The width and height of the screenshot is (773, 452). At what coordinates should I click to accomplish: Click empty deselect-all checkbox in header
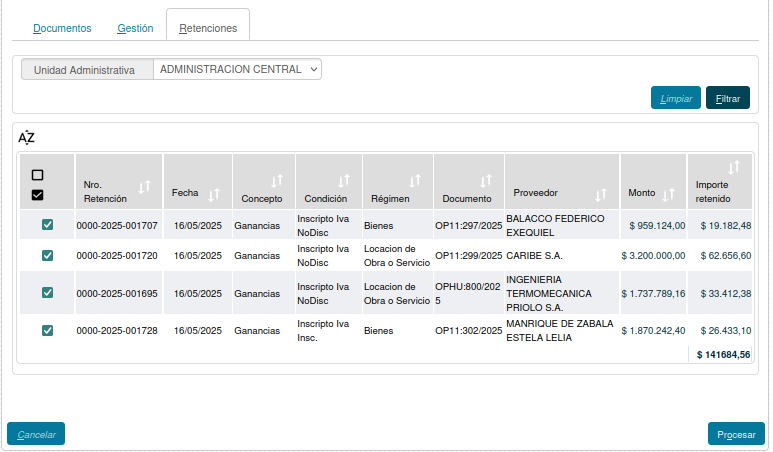(x=38, y=175)
